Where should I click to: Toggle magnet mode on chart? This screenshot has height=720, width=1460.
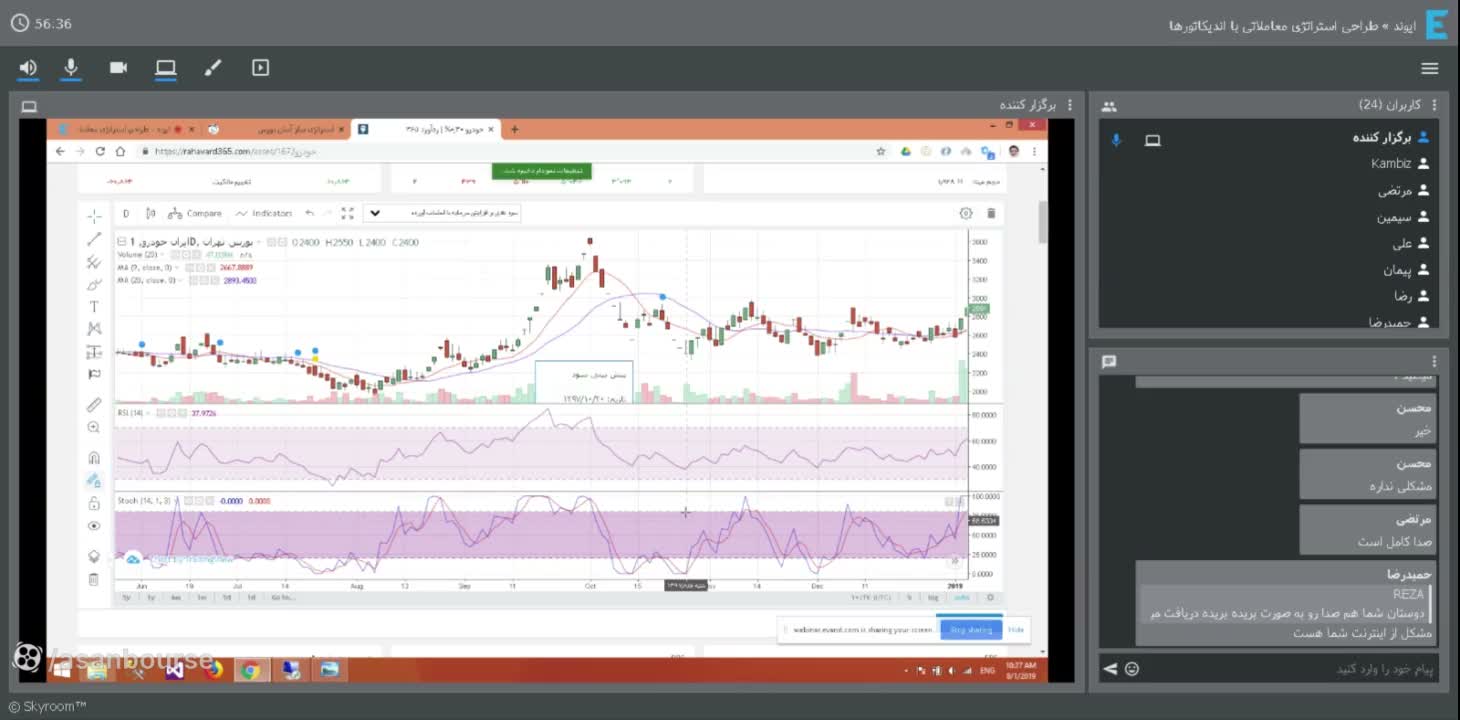coord(94,458)
